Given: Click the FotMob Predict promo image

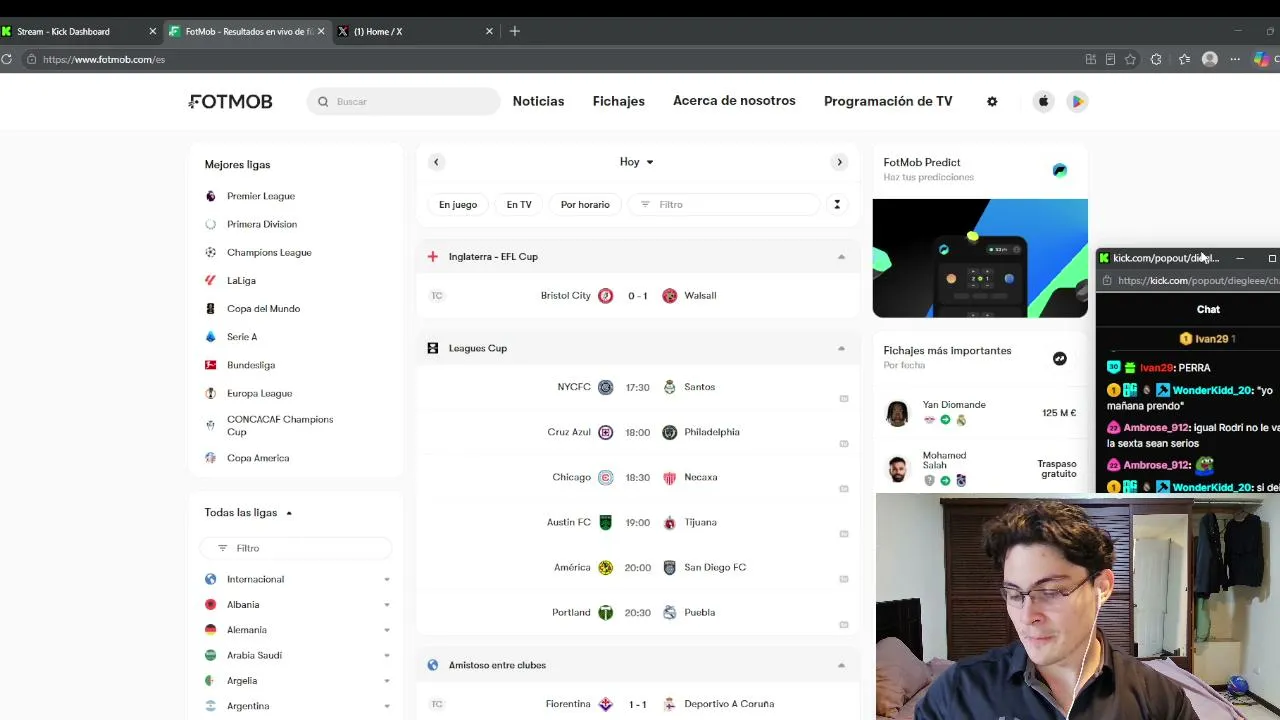Looking at the screenshot, I should [980, 258].
